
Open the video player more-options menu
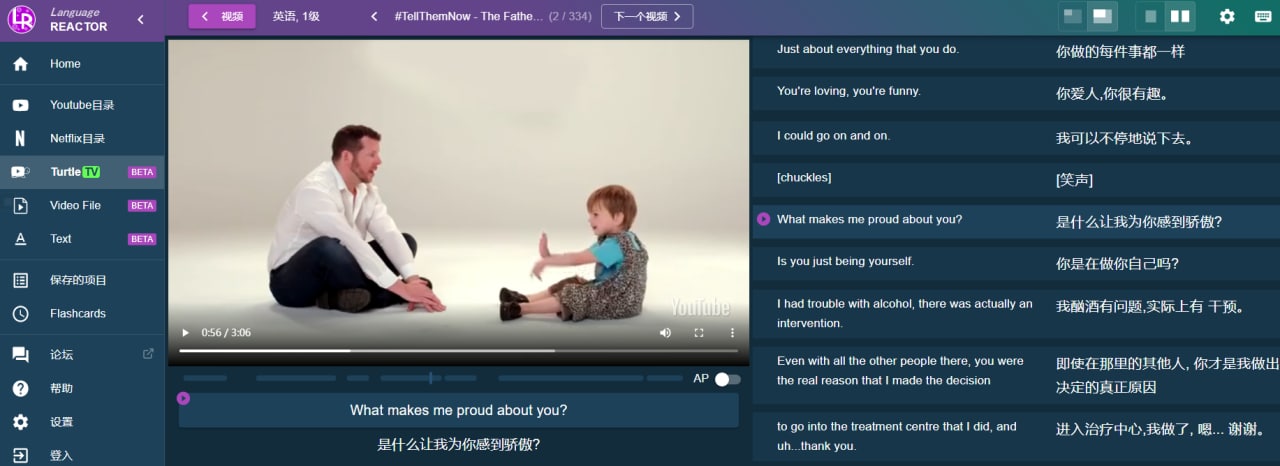(x=732, y=333)
